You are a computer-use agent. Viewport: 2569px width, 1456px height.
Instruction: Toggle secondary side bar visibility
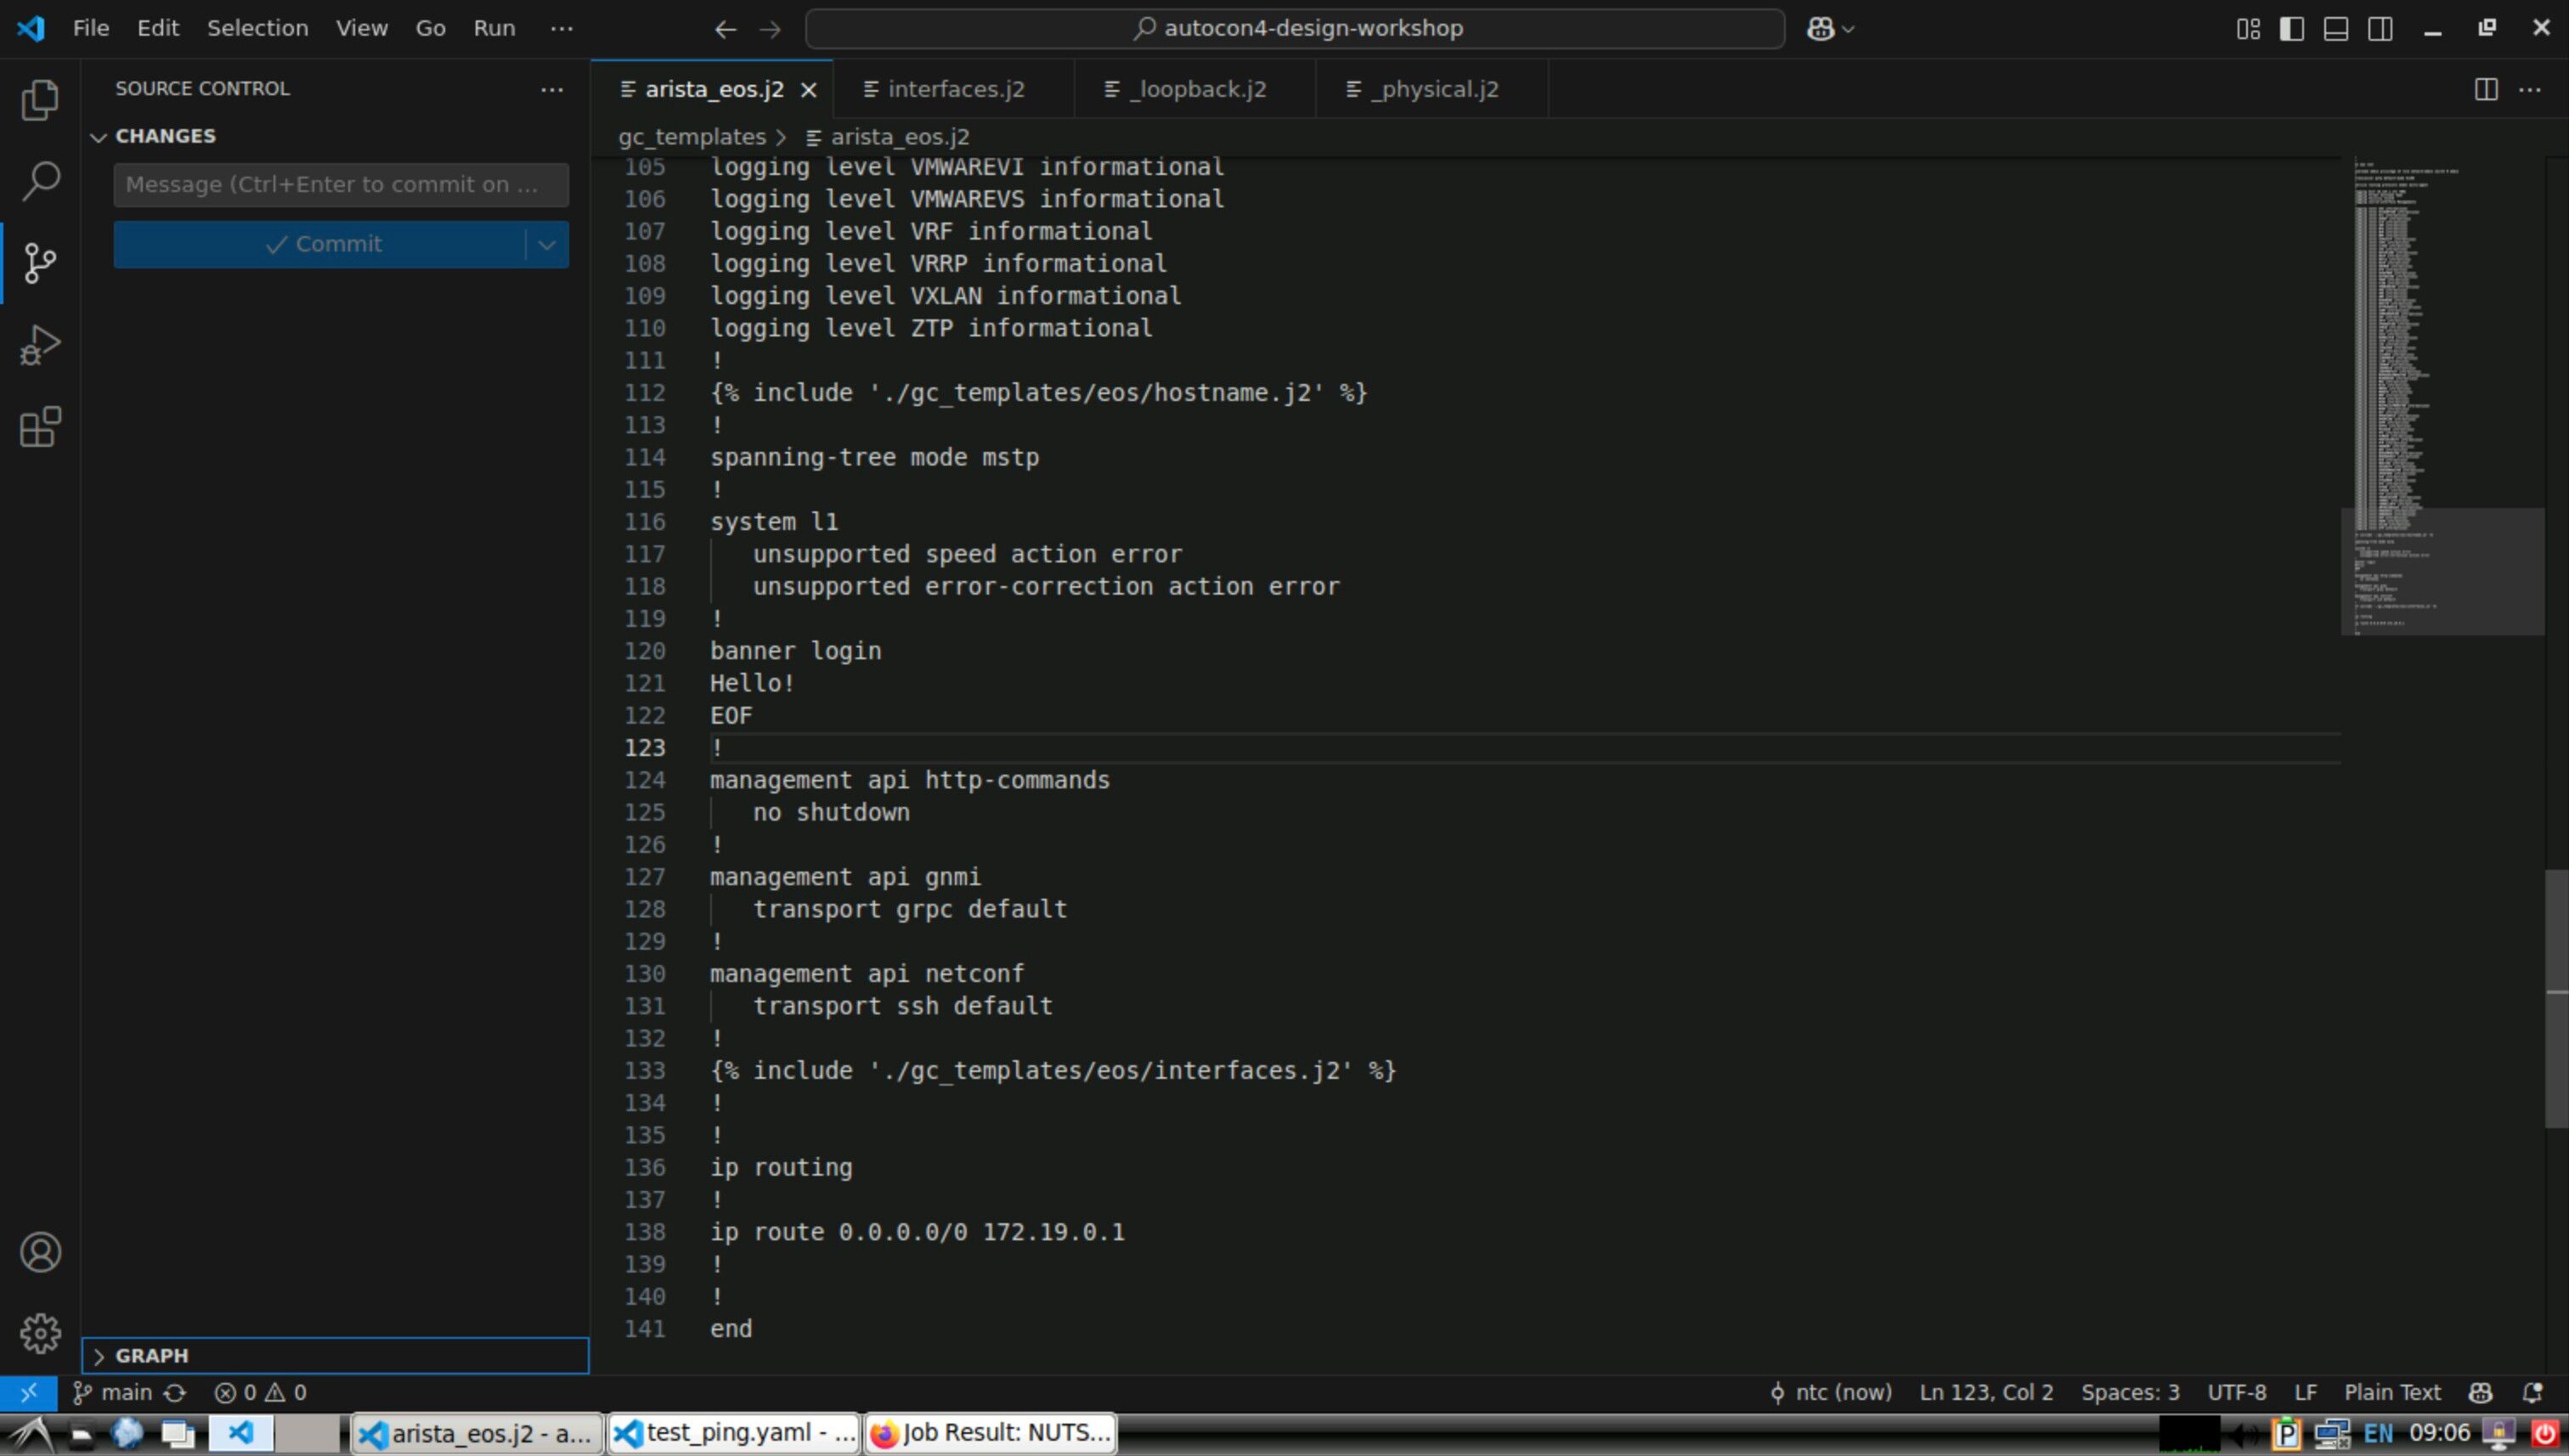coord(2380,29)
